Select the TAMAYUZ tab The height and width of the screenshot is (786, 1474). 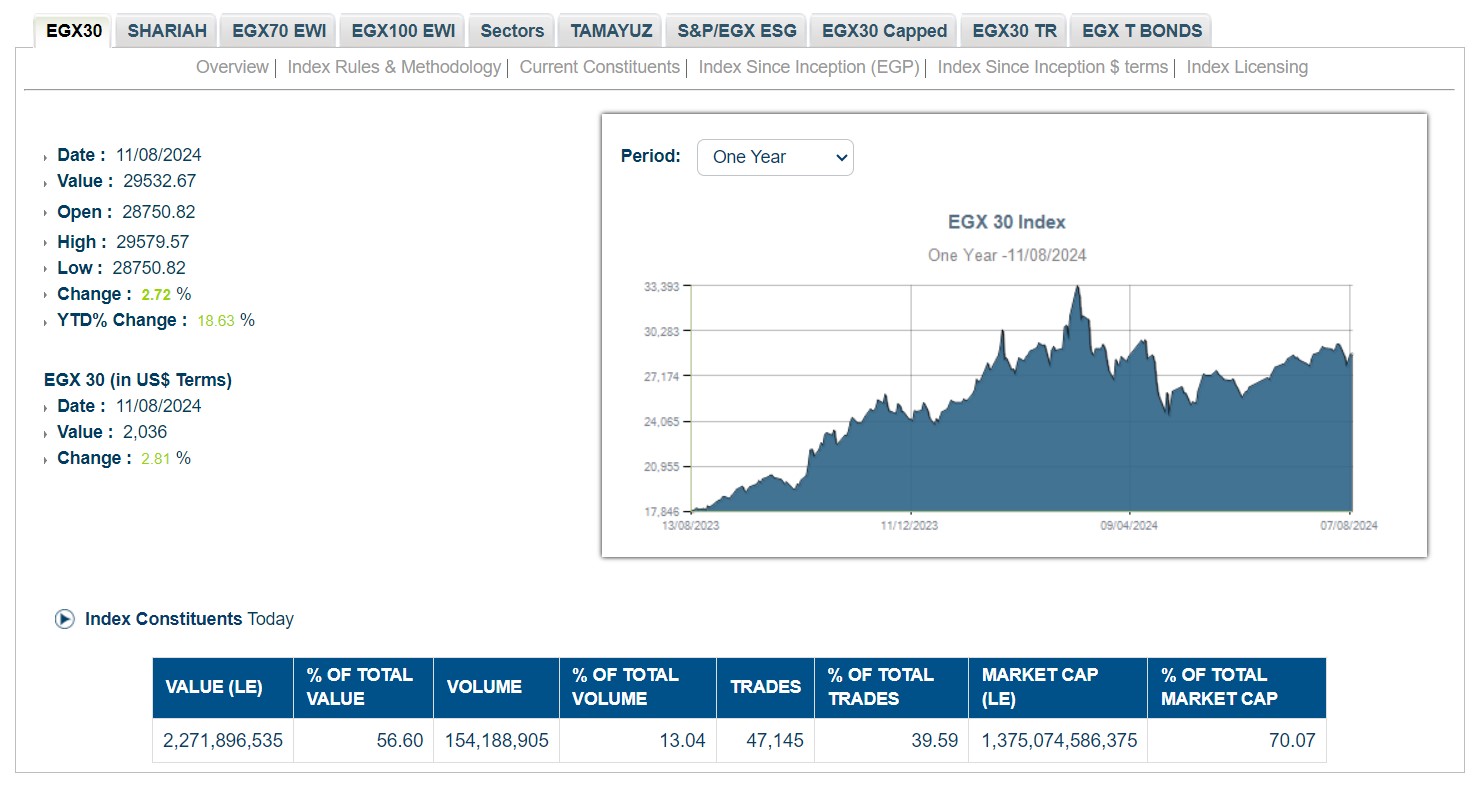pyautogui.click(x=611, y=31)
